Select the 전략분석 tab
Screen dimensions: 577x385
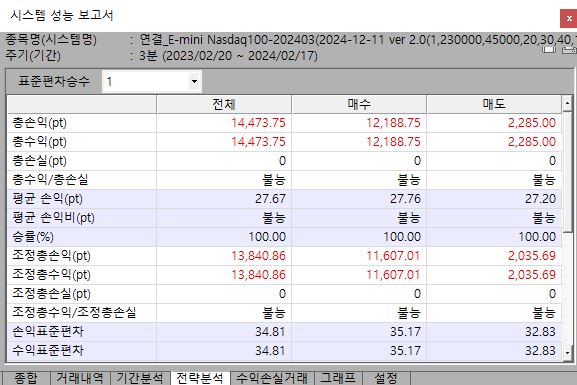click(200, 378)
